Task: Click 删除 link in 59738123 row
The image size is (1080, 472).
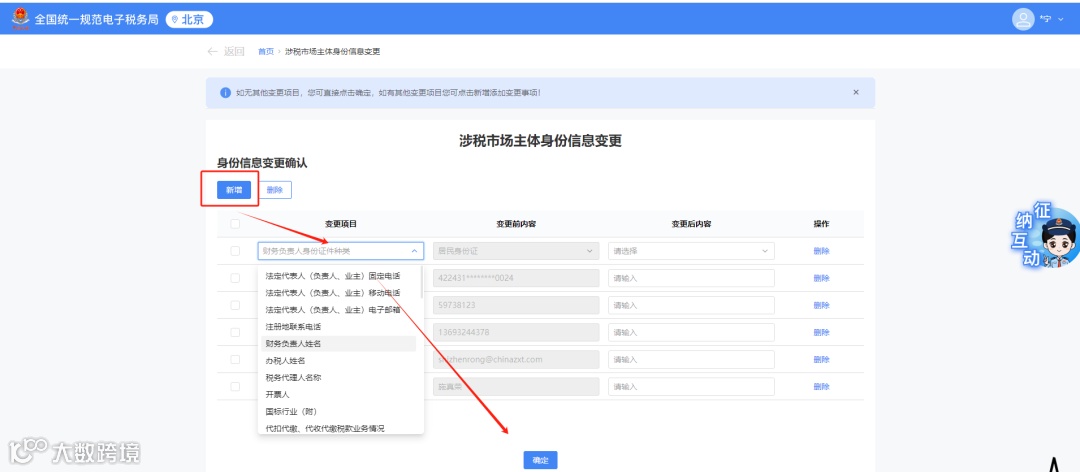Action: pyautogui.click(x=821, y=305)
